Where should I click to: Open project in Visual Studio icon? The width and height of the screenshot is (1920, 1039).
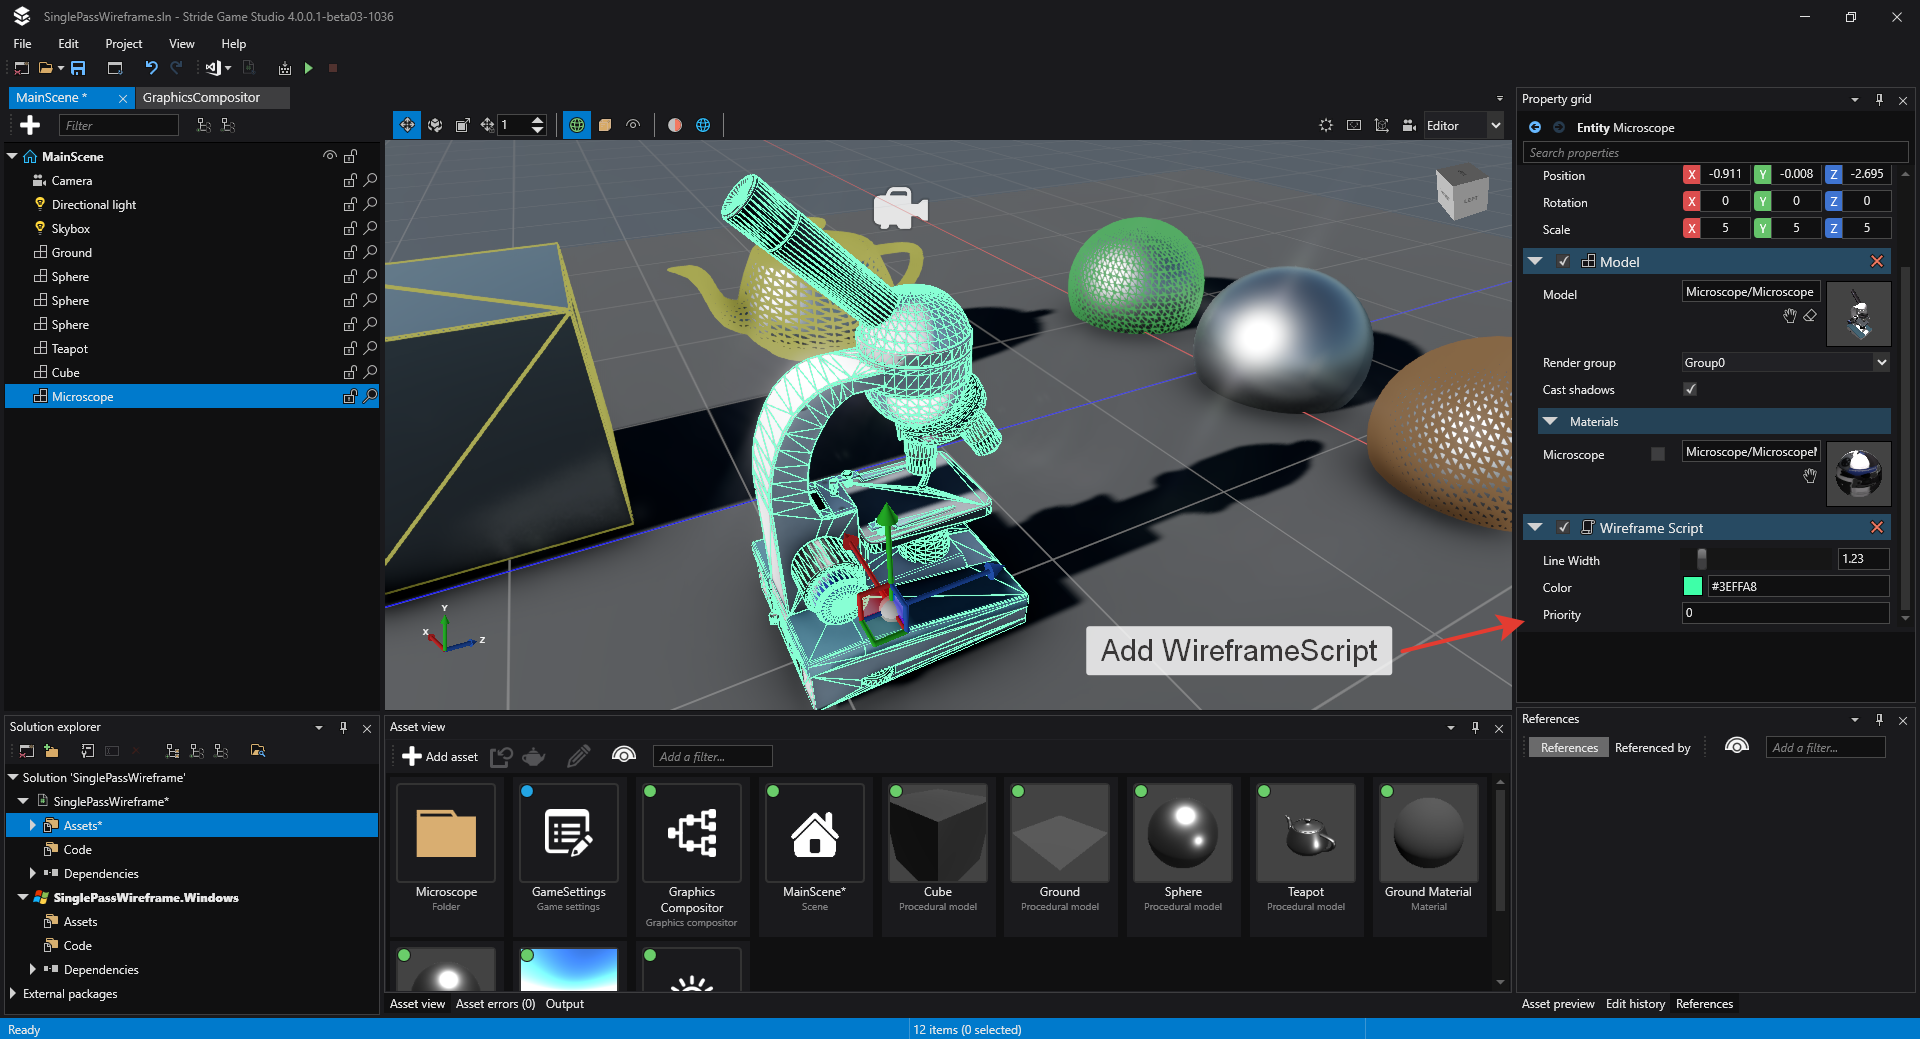tap(213, 68)
